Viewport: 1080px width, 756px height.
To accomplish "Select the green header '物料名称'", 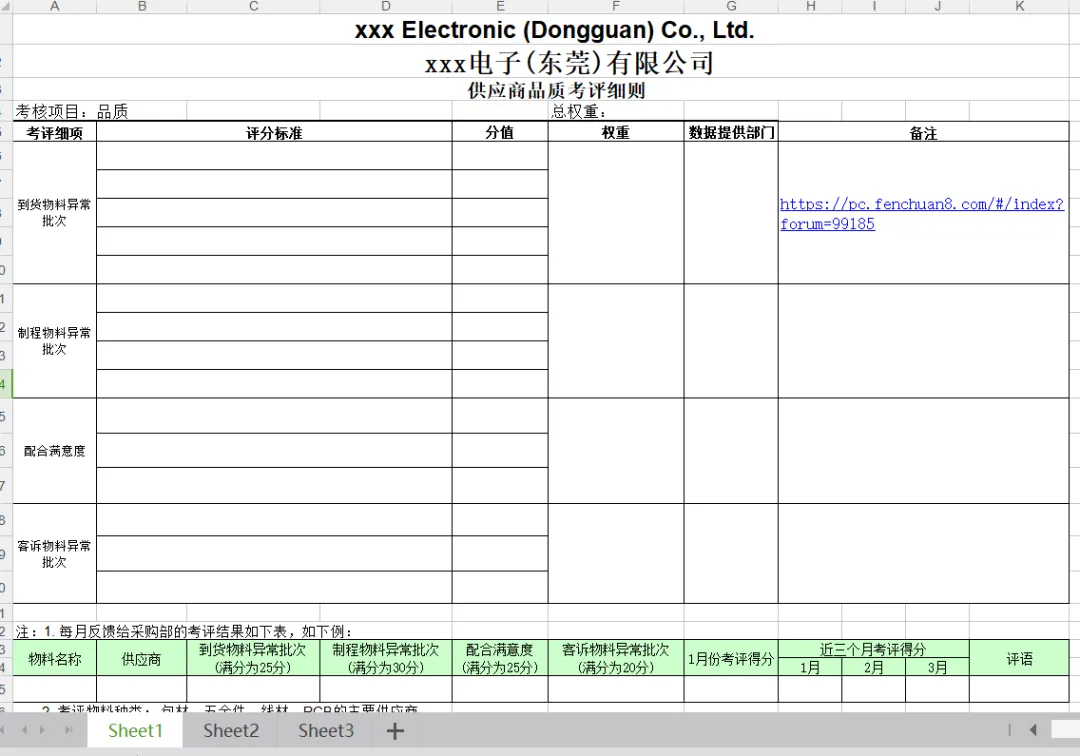I will pos(54,659).
